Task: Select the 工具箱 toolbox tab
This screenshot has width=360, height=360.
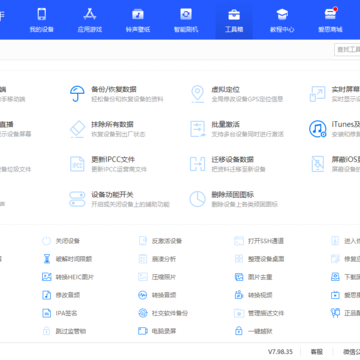Action: tap(234, 20)
